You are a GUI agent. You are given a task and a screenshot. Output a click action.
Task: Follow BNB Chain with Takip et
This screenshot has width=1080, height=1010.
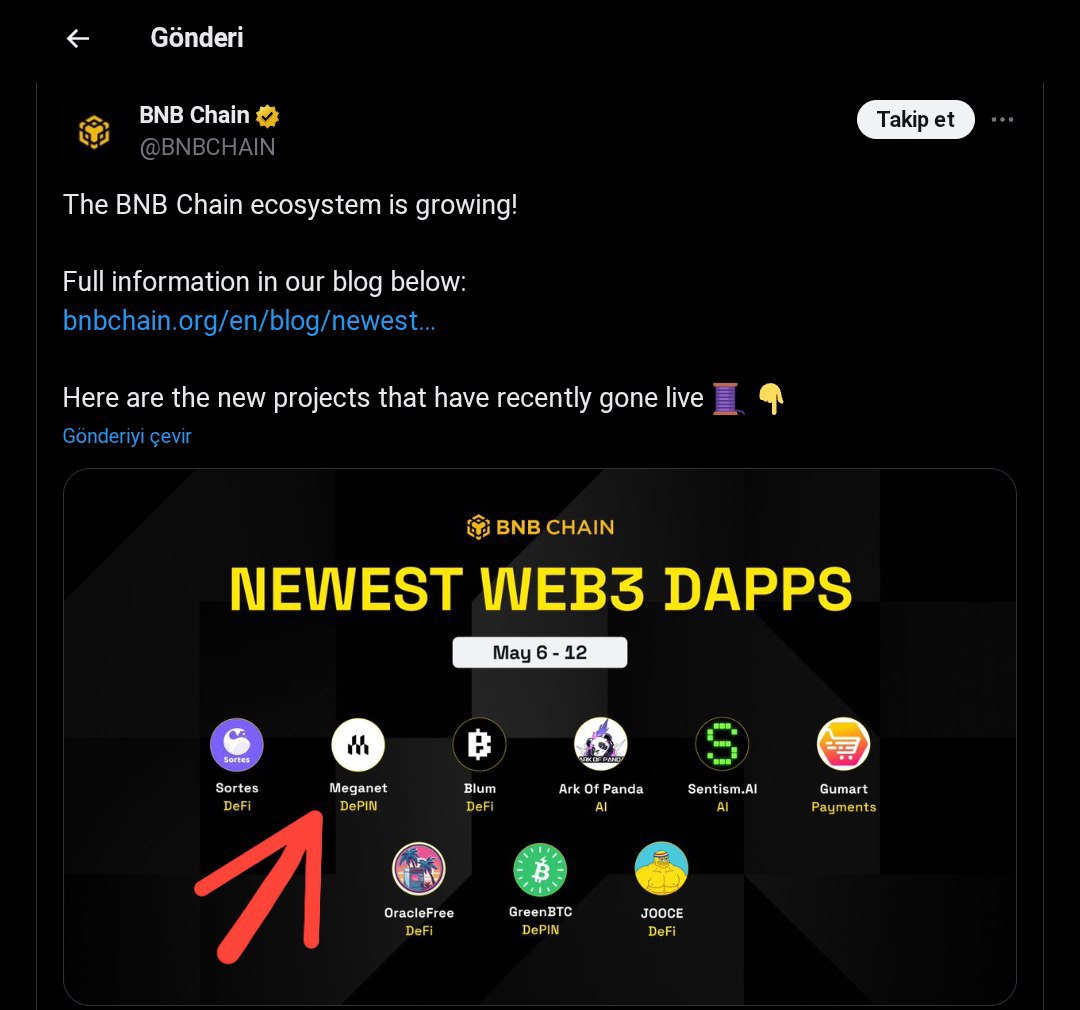pos(915,120)
